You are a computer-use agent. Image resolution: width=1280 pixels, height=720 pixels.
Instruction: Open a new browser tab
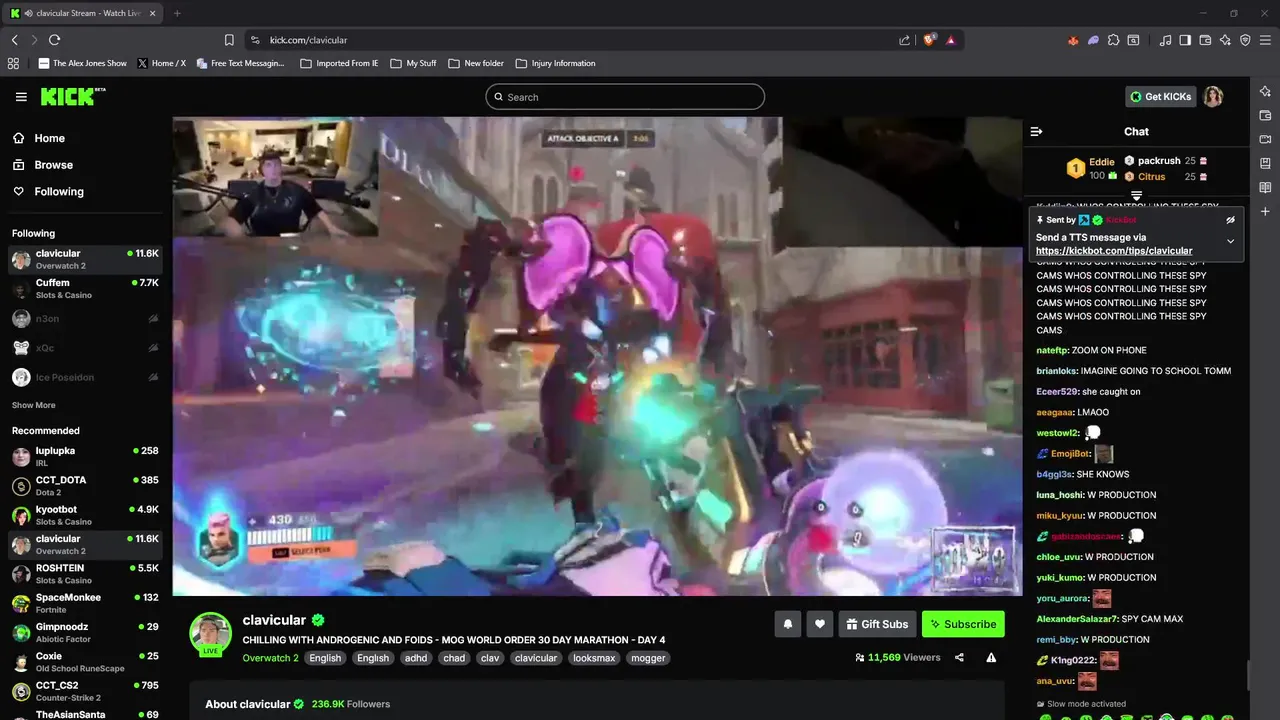pos(177,13)
